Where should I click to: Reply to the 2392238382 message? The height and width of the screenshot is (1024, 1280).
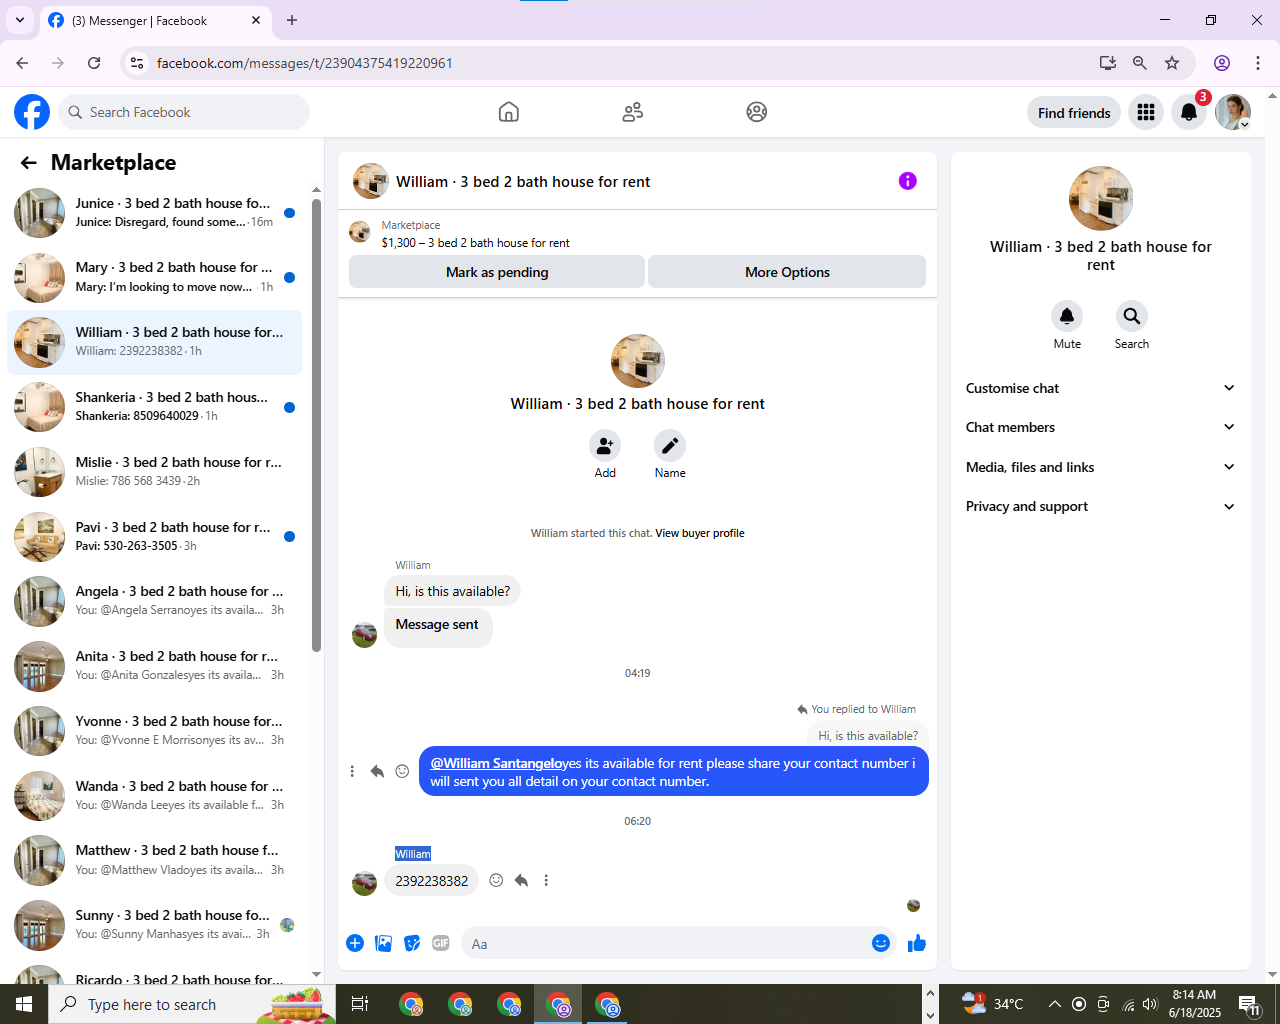(x=521, y=881)
